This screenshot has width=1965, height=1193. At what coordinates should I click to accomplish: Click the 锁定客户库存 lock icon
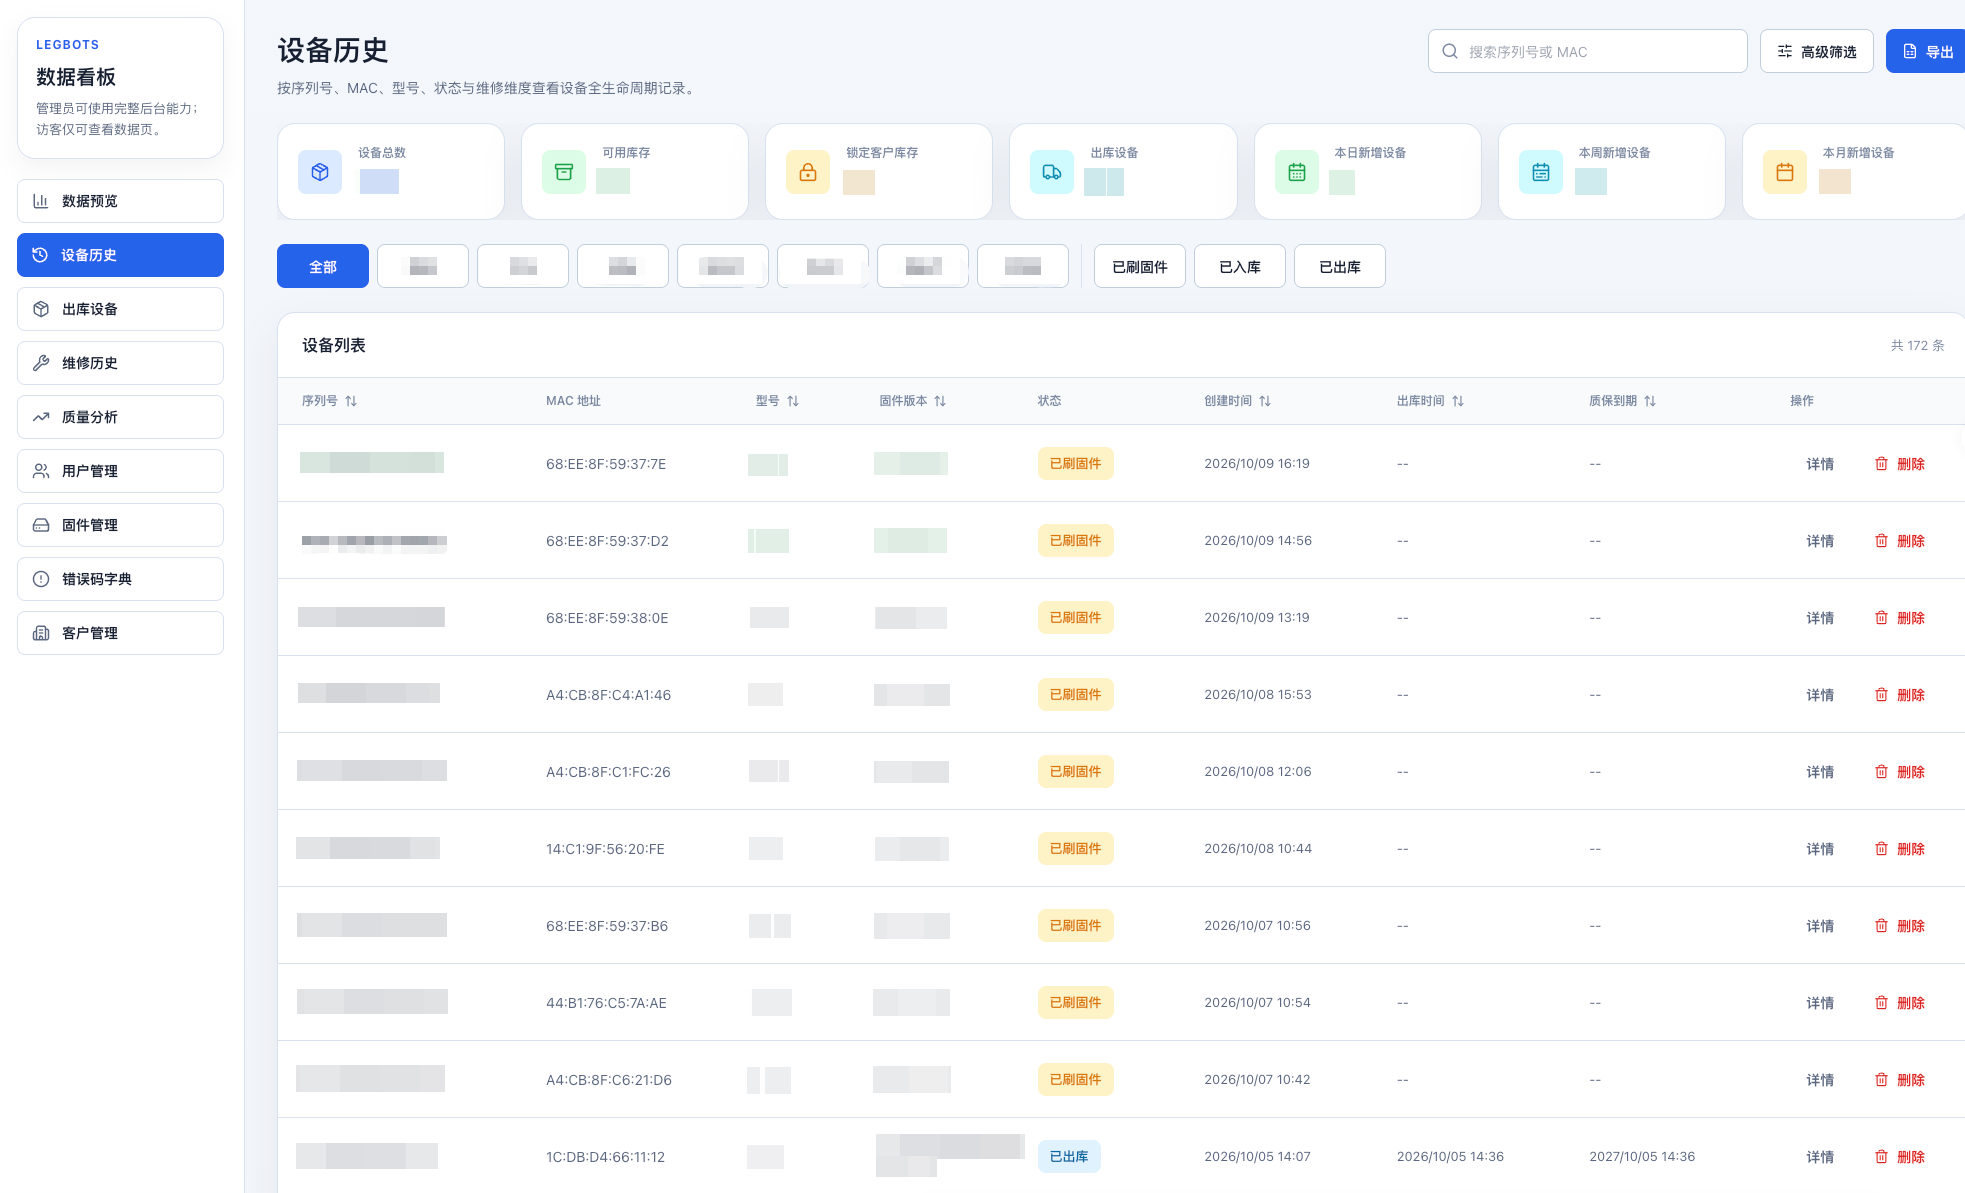(x=808, y=172)
